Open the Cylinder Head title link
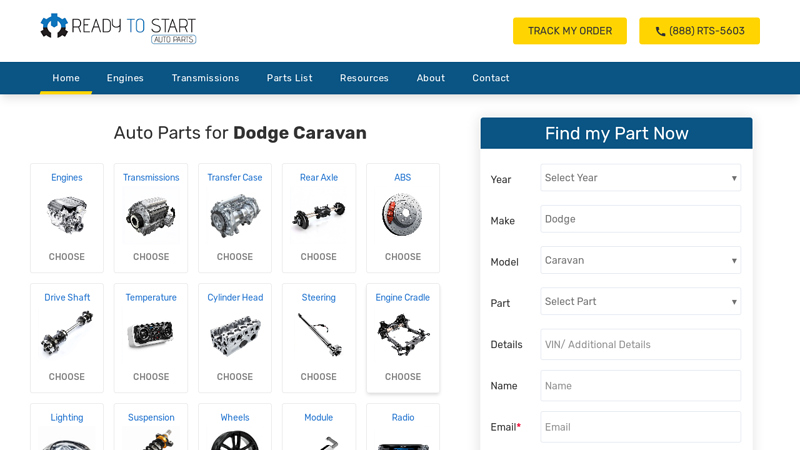This screenshot has width=800, height=450. 235,297
